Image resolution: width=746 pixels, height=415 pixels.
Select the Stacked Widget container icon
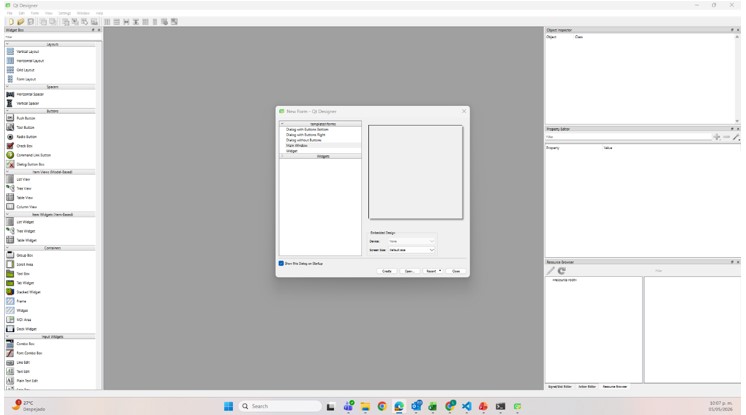coord(10,292)
